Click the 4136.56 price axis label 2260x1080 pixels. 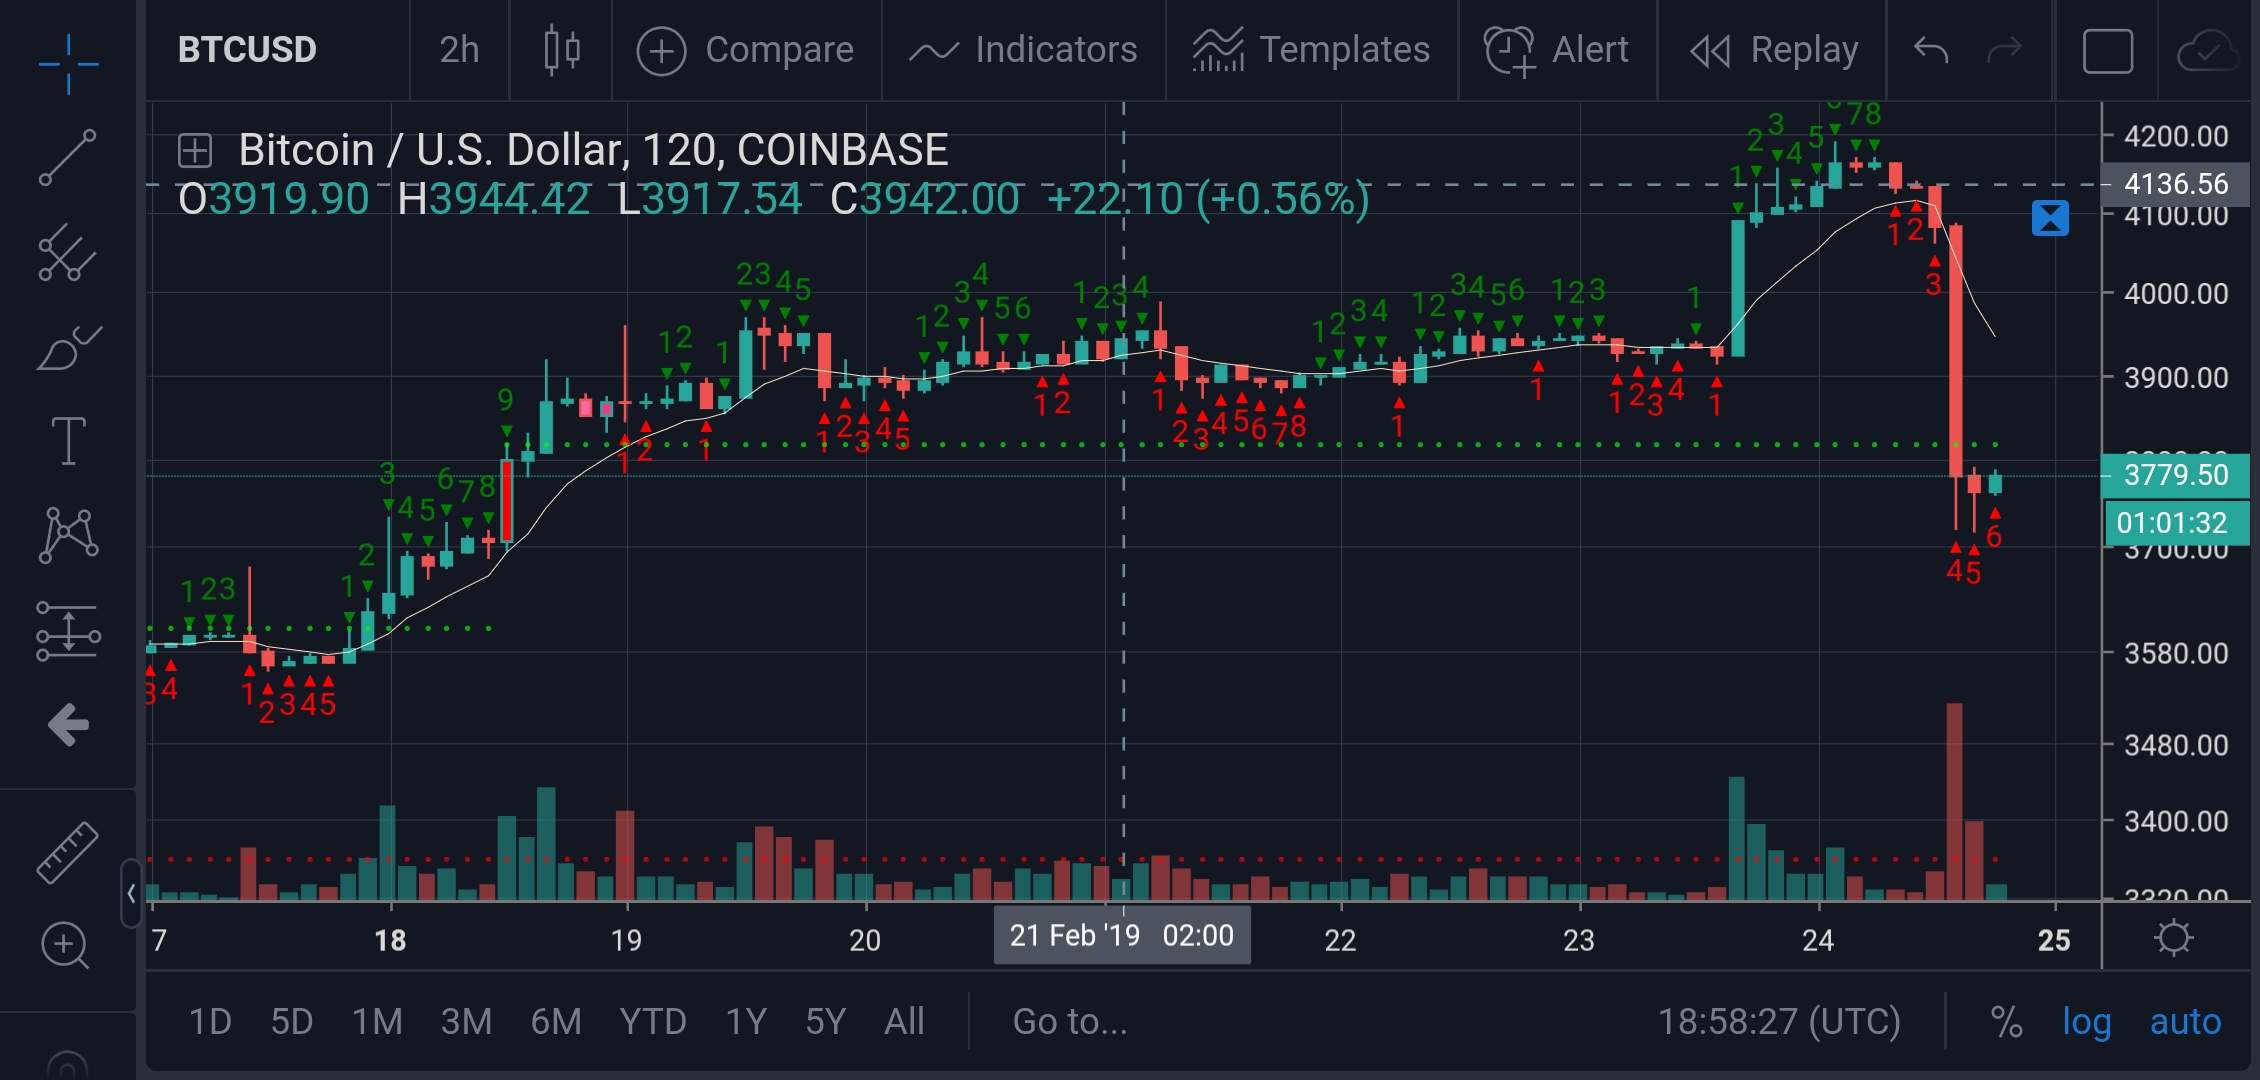[2176, 185]
